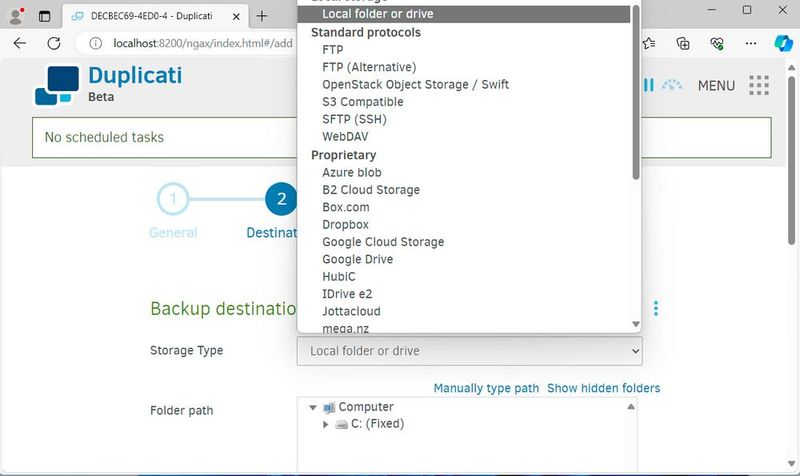
Task: Click the Proprietary group header
Action: (x=343, y=155)
